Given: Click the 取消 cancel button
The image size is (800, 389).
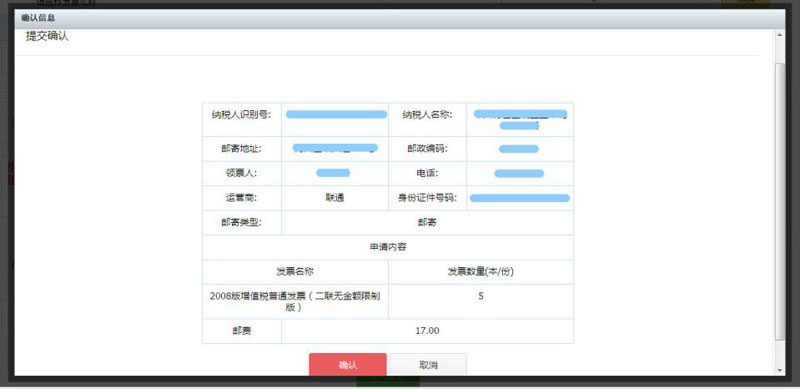Looking at the screenshot, I should [x=428, y=364].
